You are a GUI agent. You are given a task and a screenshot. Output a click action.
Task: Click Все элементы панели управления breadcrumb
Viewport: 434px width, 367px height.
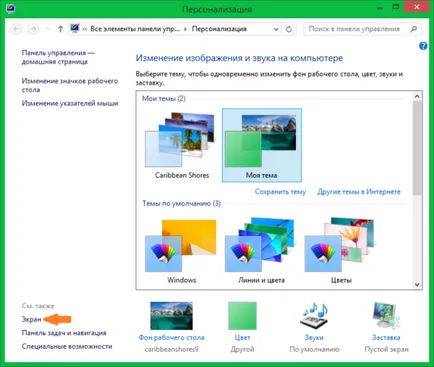click(x=135, y=29)
